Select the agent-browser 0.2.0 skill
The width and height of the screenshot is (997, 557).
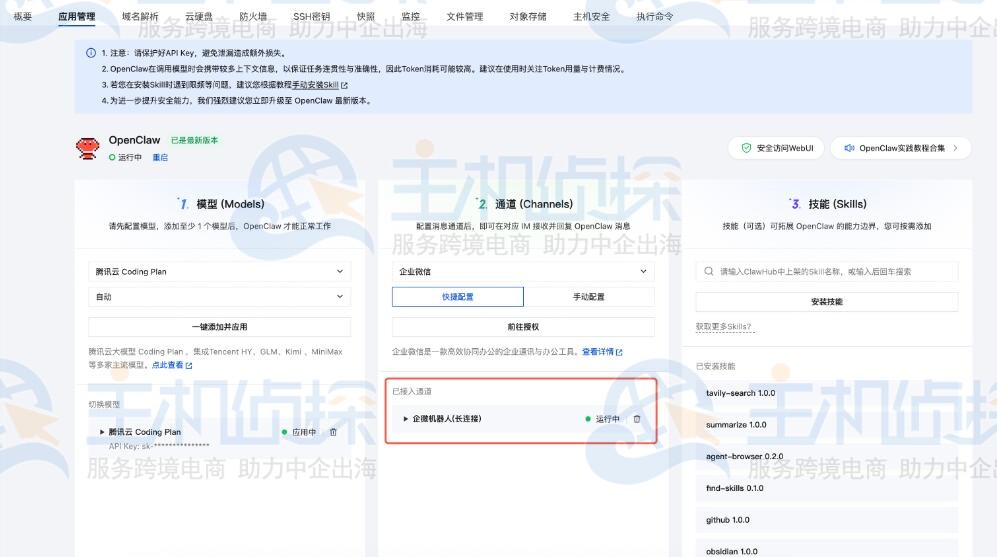tap(827, 457)
